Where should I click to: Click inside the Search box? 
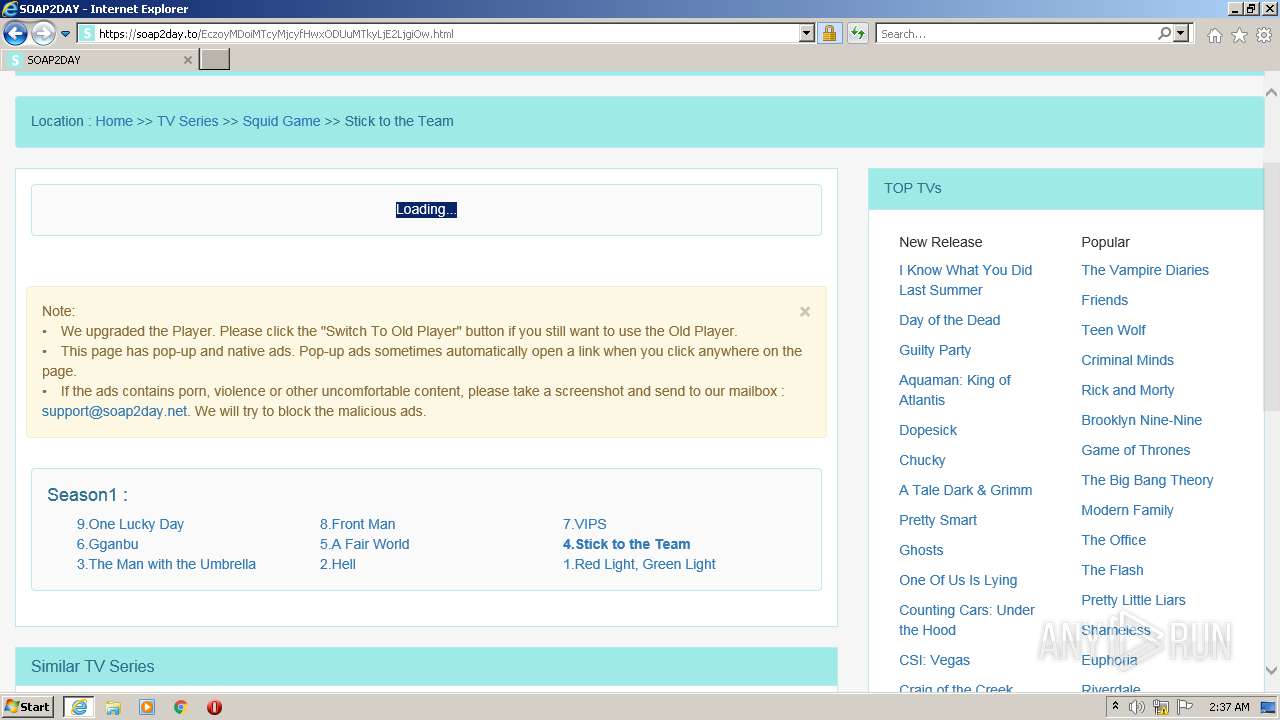[x=1015, y=34]
